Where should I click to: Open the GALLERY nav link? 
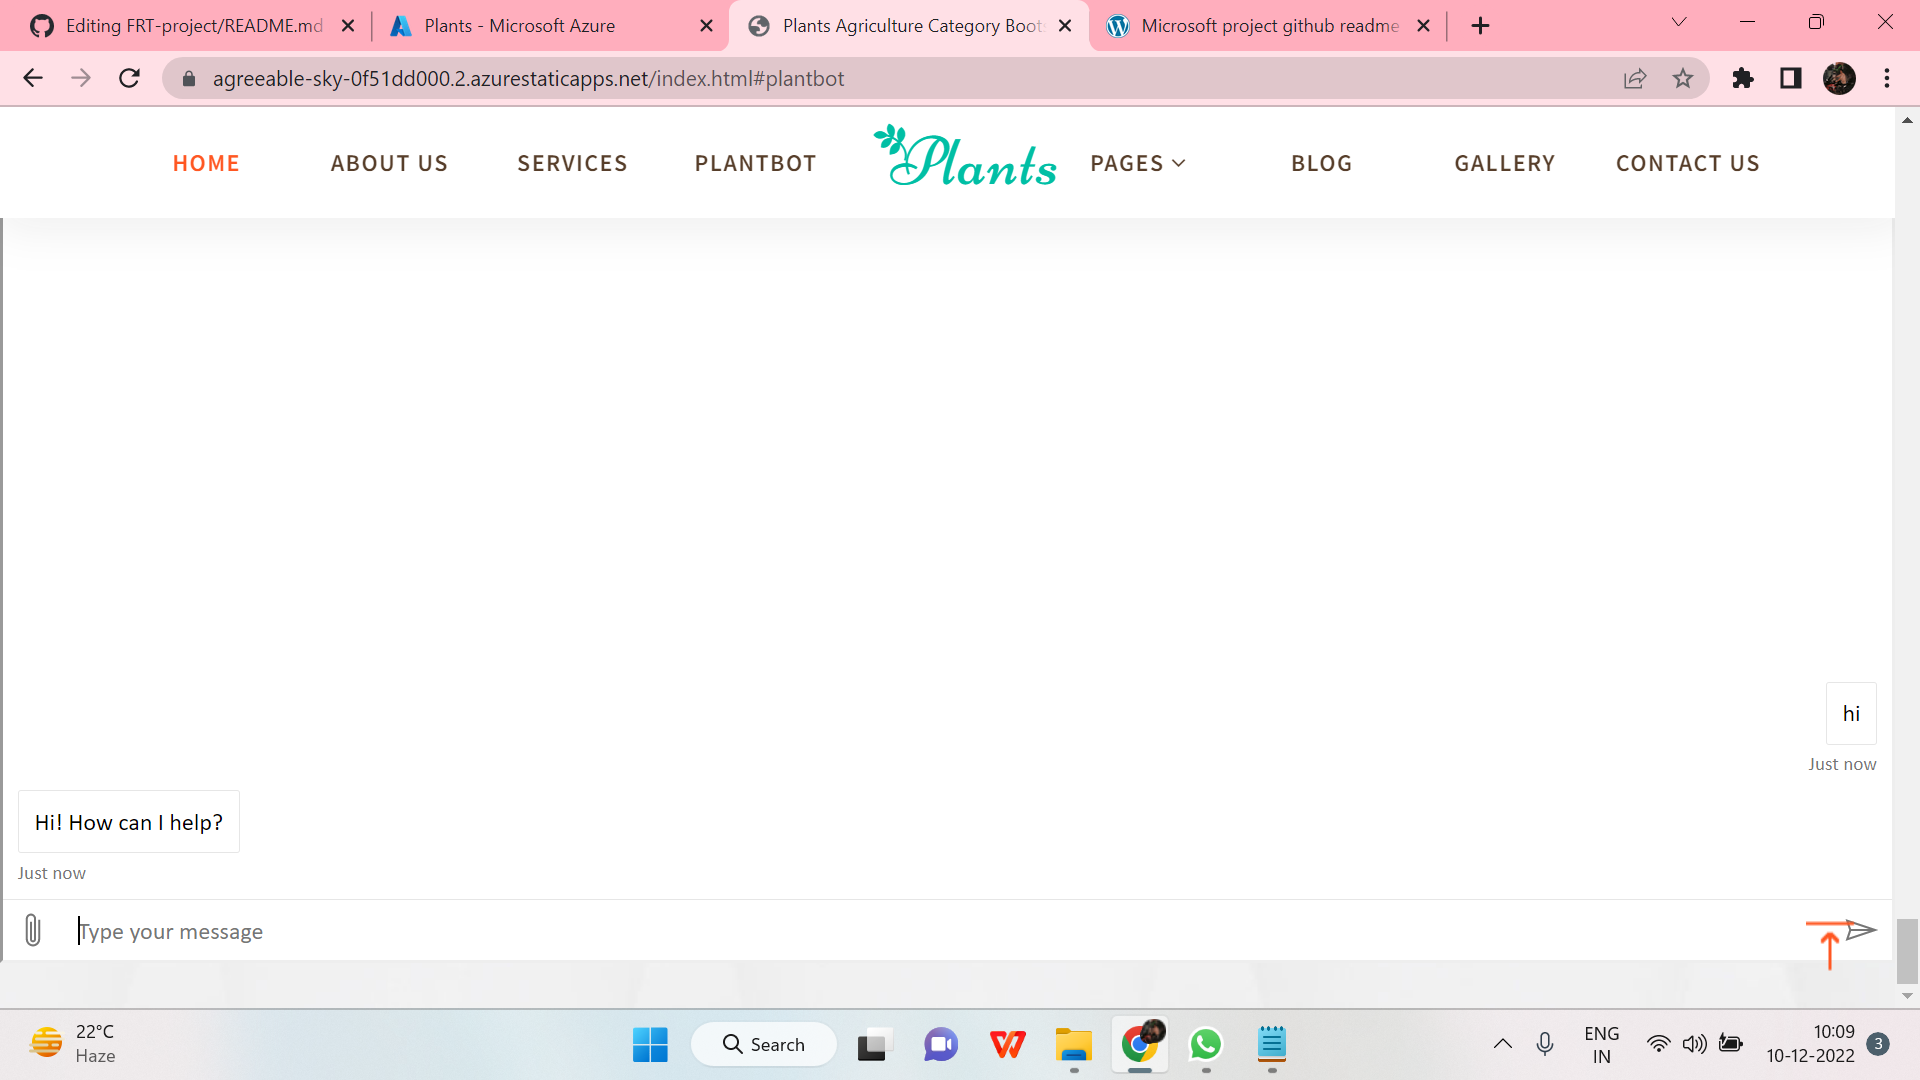tap(1504, 163)
